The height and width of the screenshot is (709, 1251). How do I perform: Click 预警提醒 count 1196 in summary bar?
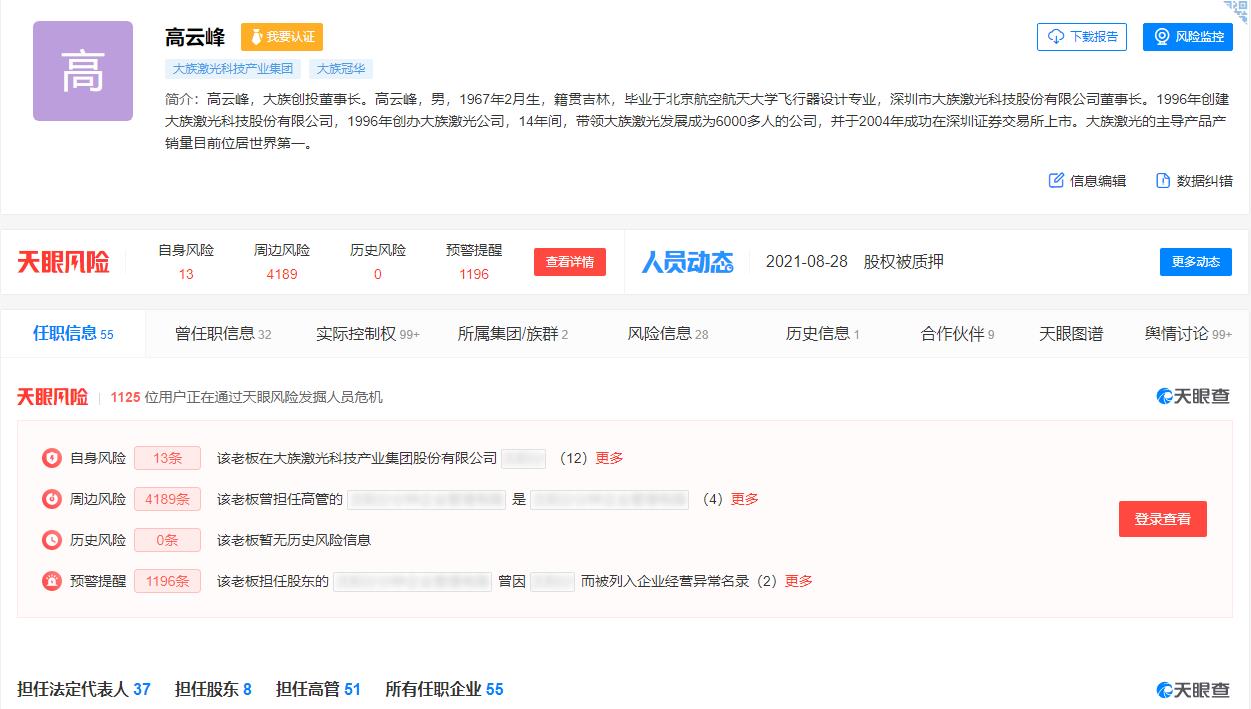tap(474, 274)
